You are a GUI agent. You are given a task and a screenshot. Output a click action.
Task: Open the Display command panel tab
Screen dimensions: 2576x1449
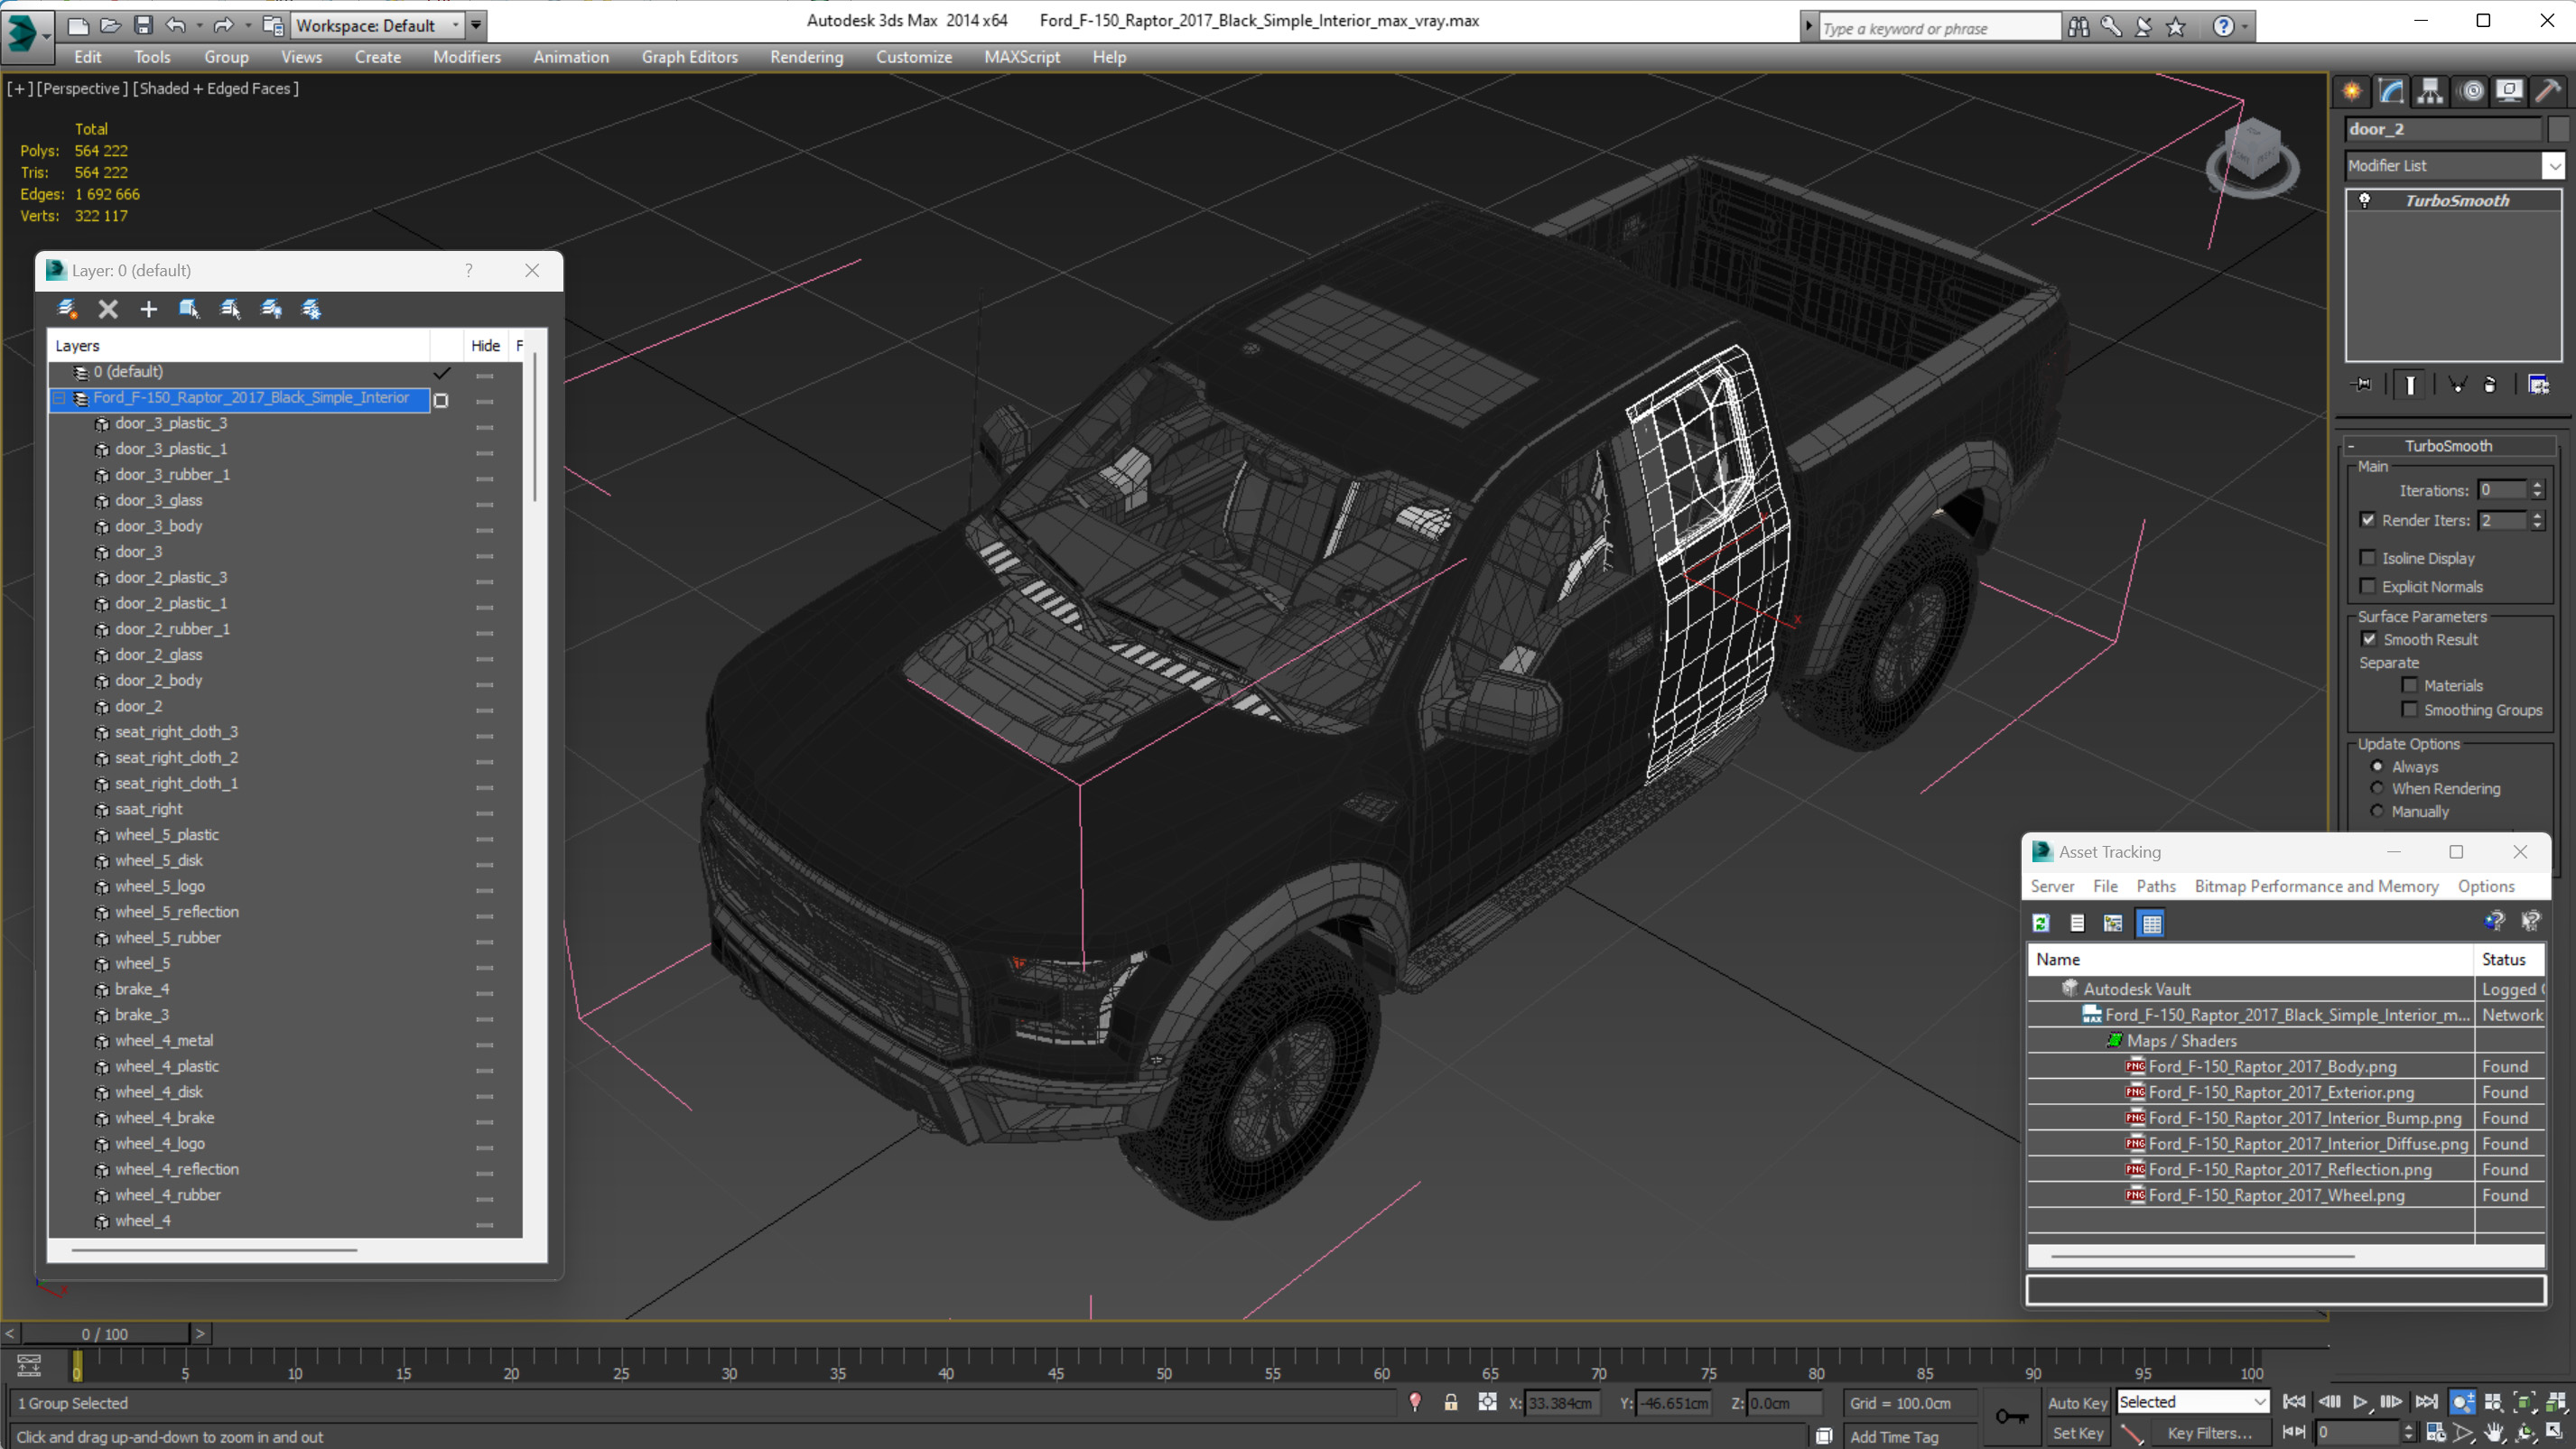[2510, 91]
